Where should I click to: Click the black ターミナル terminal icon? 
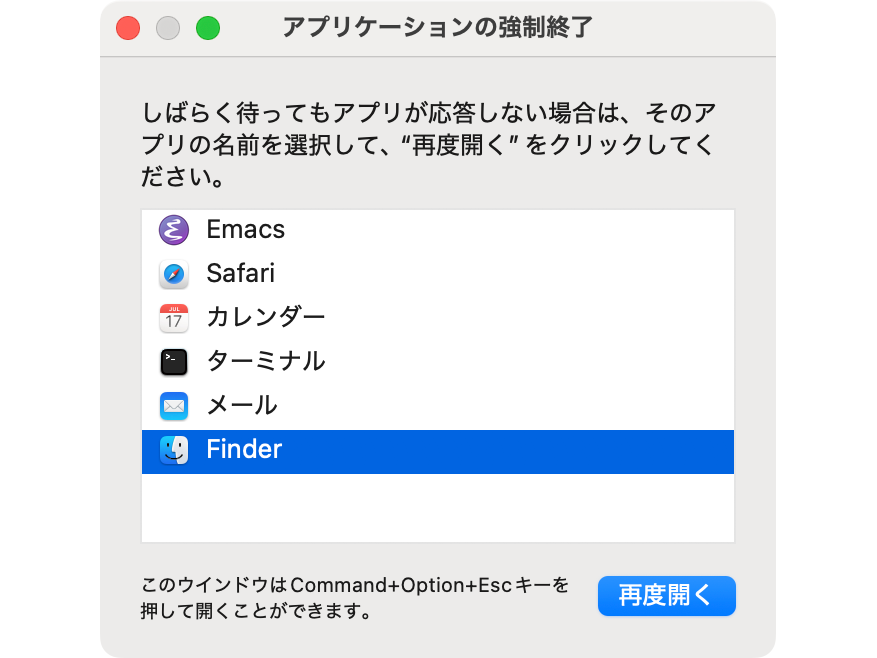tap(173, 362)
